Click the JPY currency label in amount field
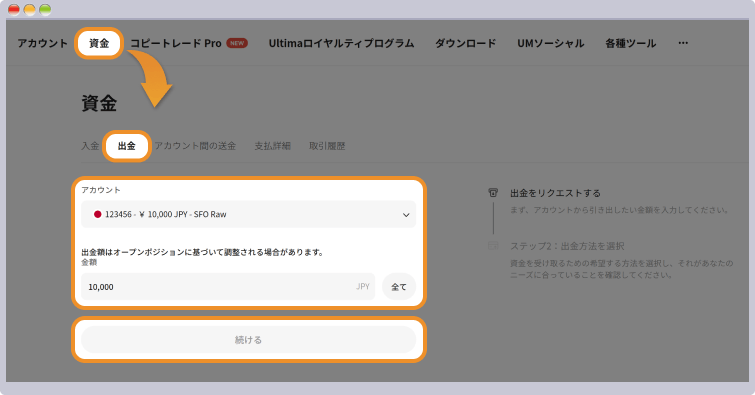This screenshot has width=755, height=395. pos(363,287)
